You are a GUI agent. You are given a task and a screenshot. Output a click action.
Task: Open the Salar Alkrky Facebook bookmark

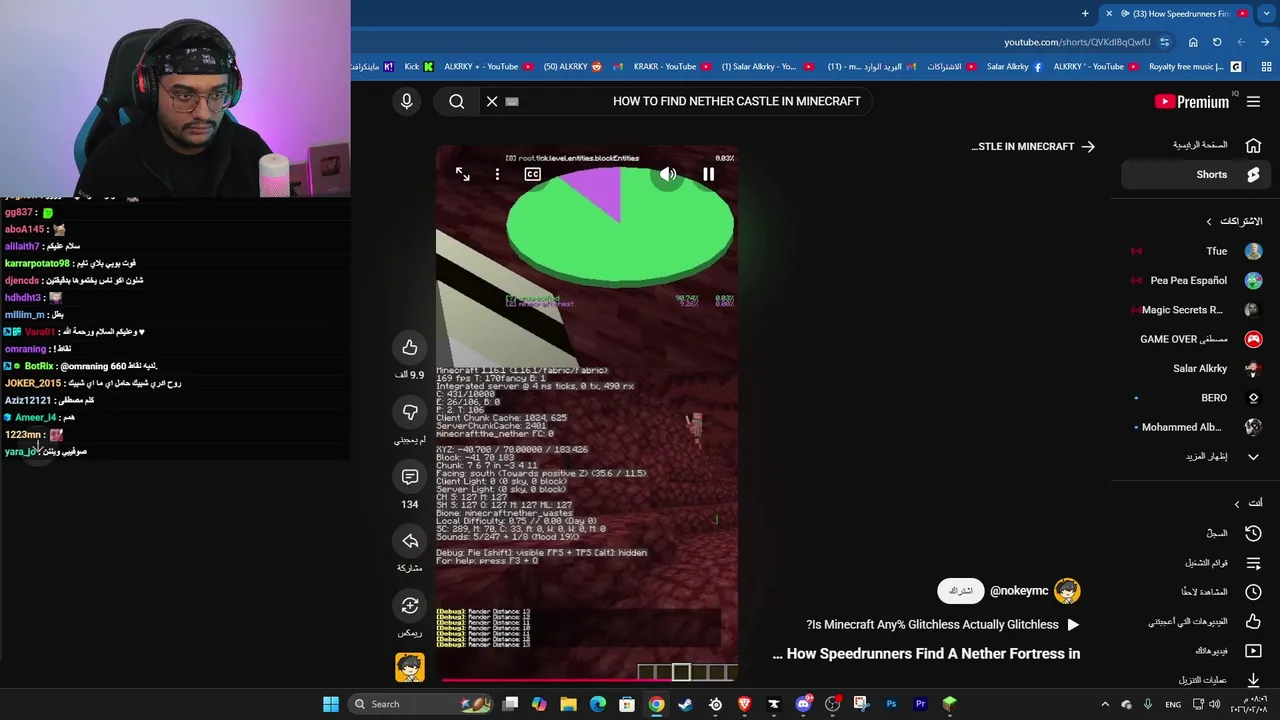(x=1014, y=67)
